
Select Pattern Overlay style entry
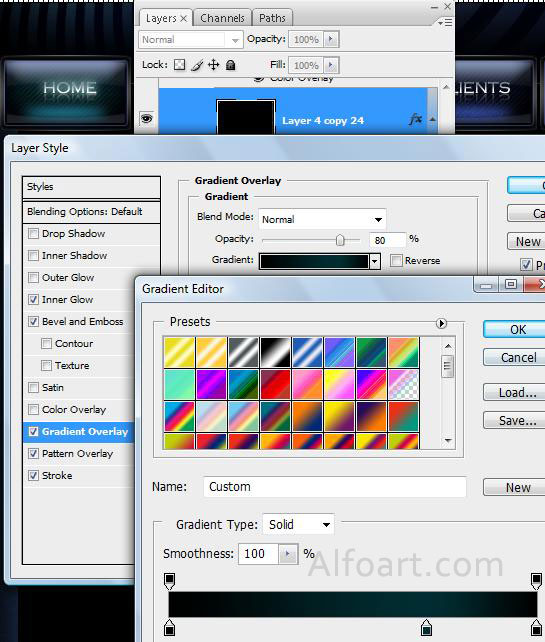[x=79, y=454]
